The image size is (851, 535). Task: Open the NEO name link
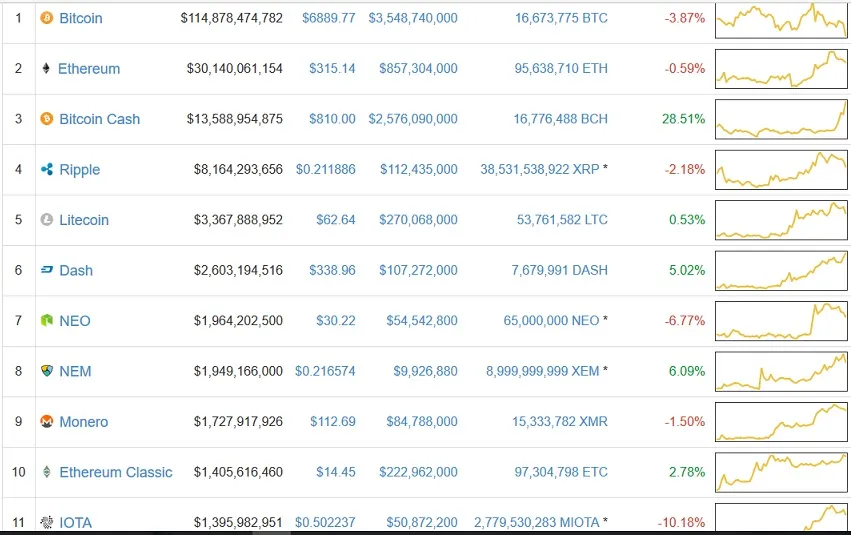pyautogui.click(x=75, y=321)
